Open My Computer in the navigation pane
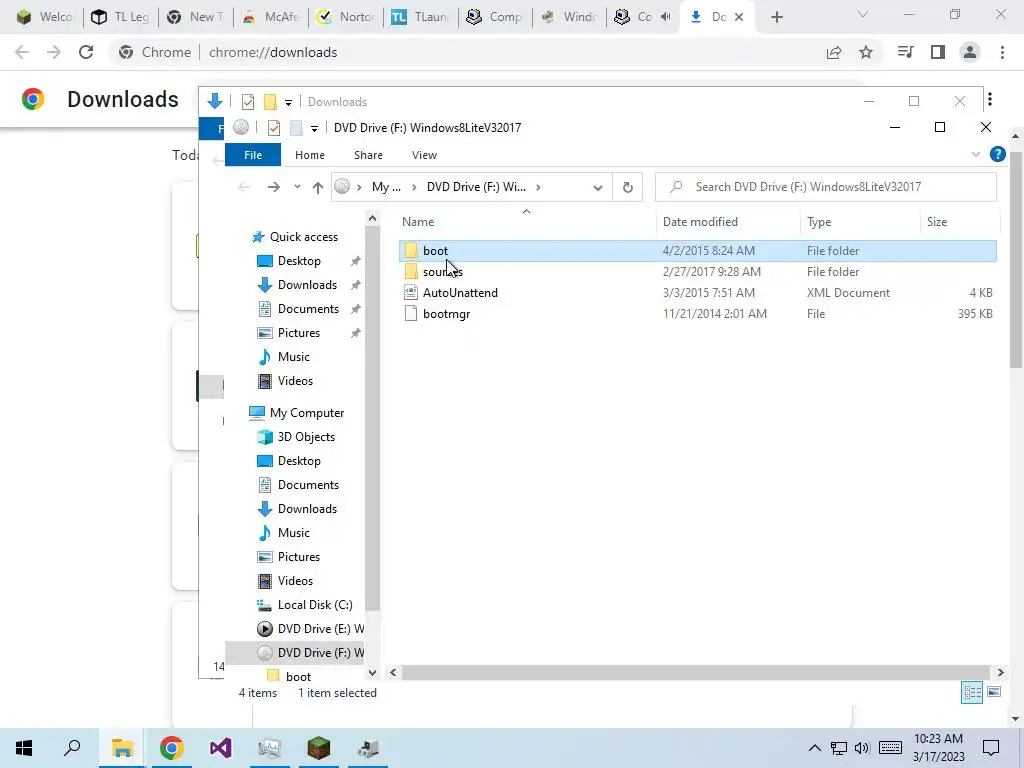This screenshot has height=768, width=1024. (x=306, y=413)
